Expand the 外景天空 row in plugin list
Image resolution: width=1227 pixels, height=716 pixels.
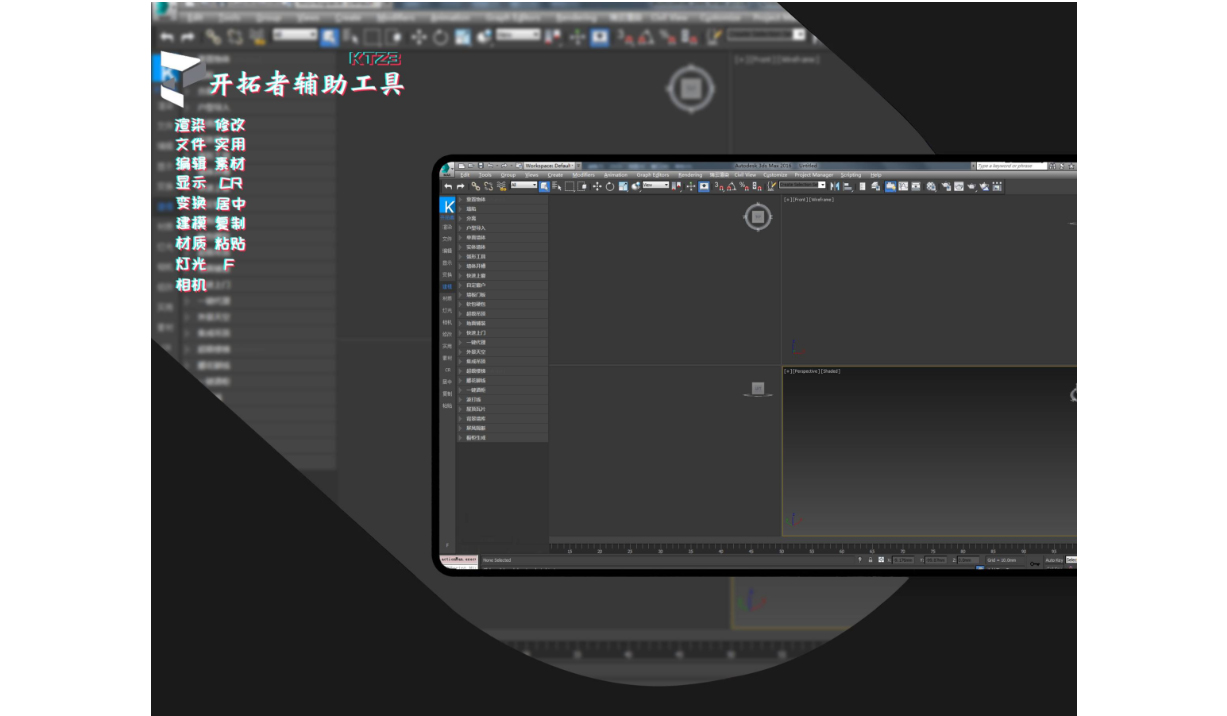tap(502, 351)
